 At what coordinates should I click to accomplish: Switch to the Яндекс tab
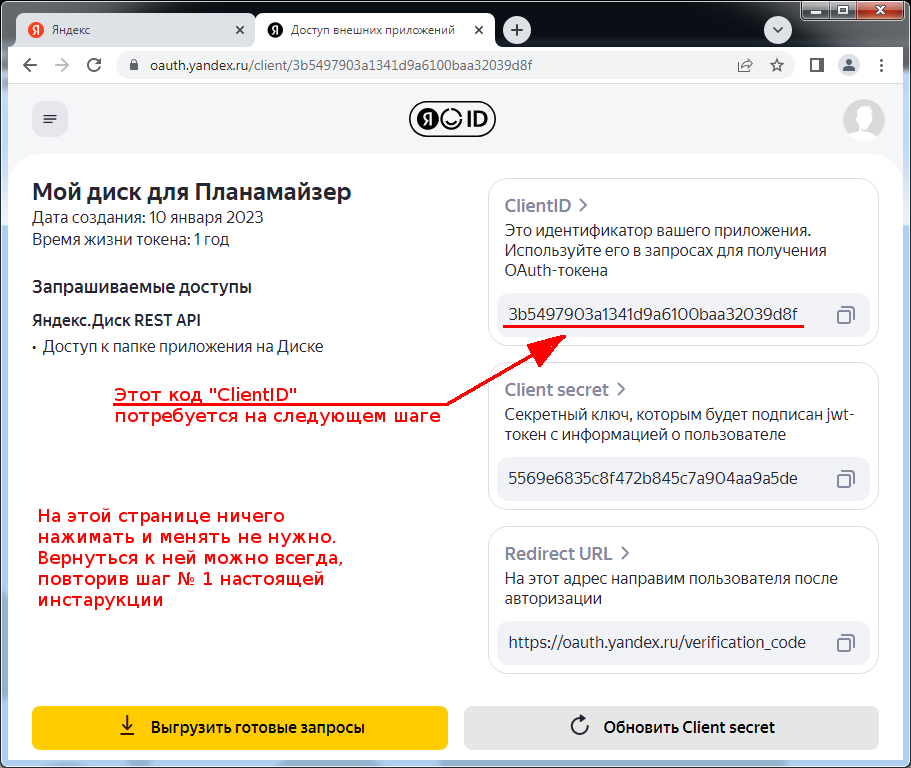pos(135,30)
